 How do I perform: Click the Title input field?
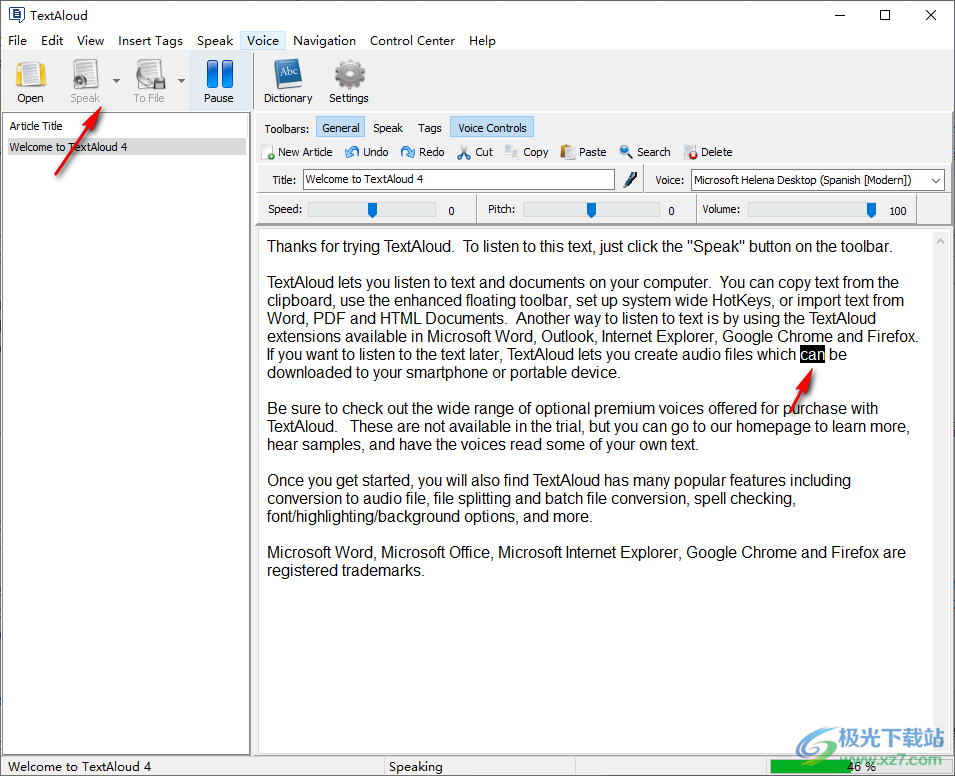pyautogui.click(x=459, y=180)
